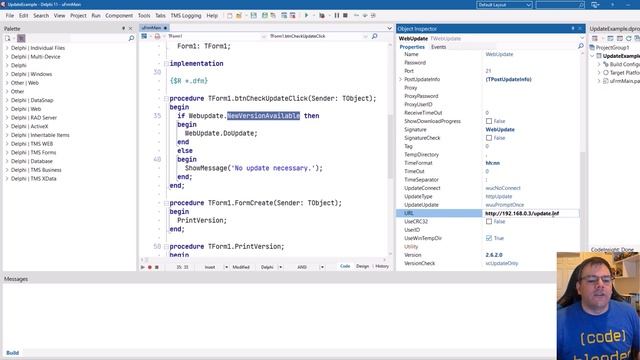Click the editor method search magnifier icon
The height and width of the screenshot is (360, 640).
375,36
